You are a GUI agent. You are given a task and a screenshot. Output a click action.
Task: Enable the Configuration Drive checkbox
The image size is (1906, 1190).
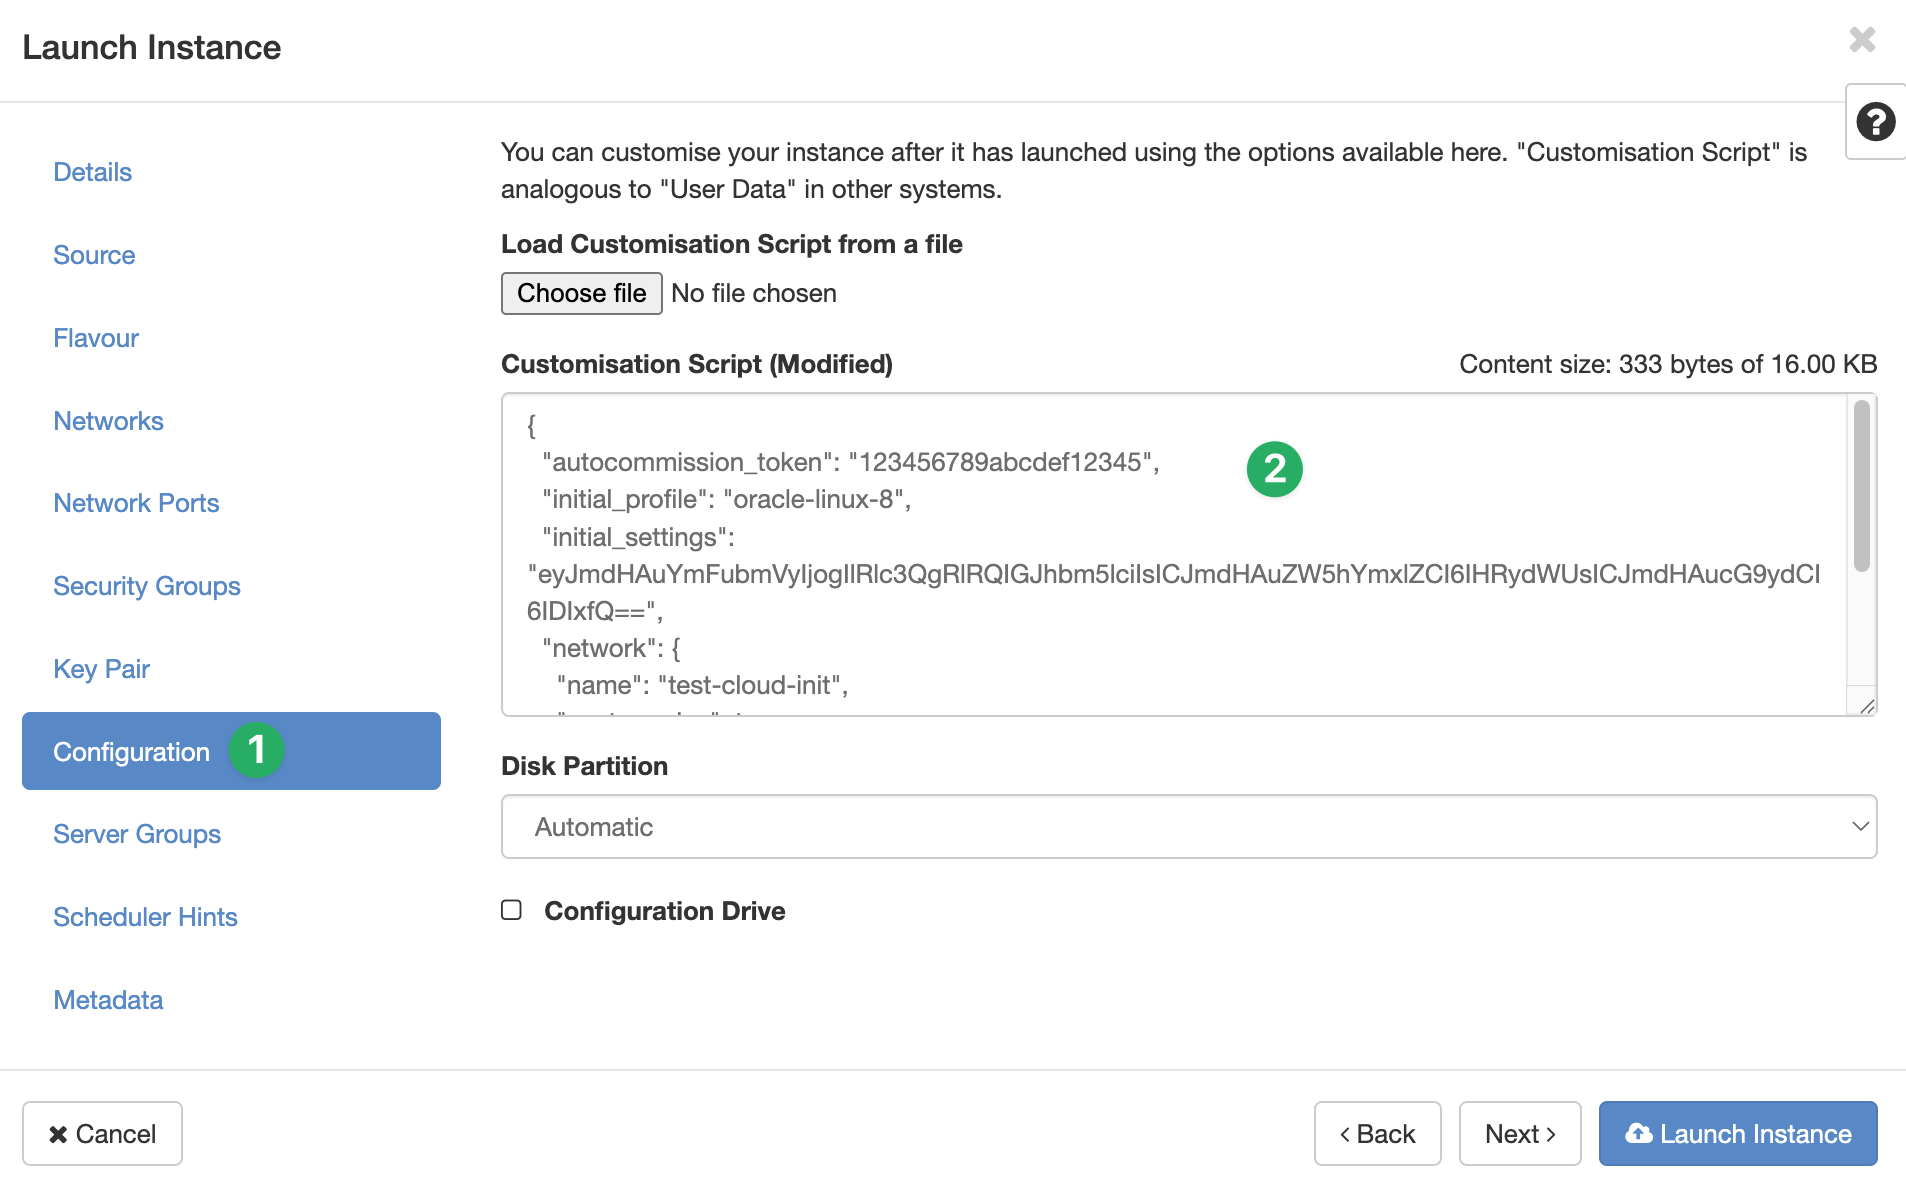512,910
